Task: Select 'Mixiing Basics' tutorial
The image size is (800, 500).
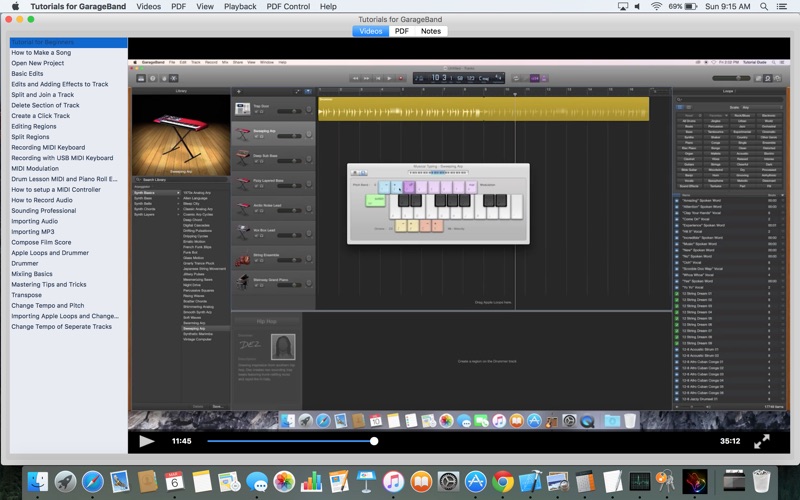Action: coord(68,274)
